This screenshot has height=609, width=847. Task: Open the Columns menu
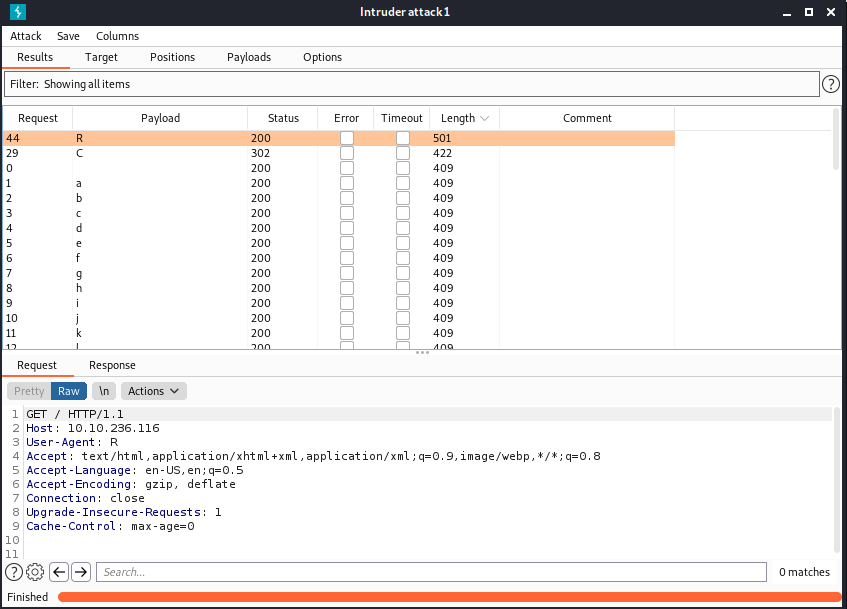tap(117, 36)
